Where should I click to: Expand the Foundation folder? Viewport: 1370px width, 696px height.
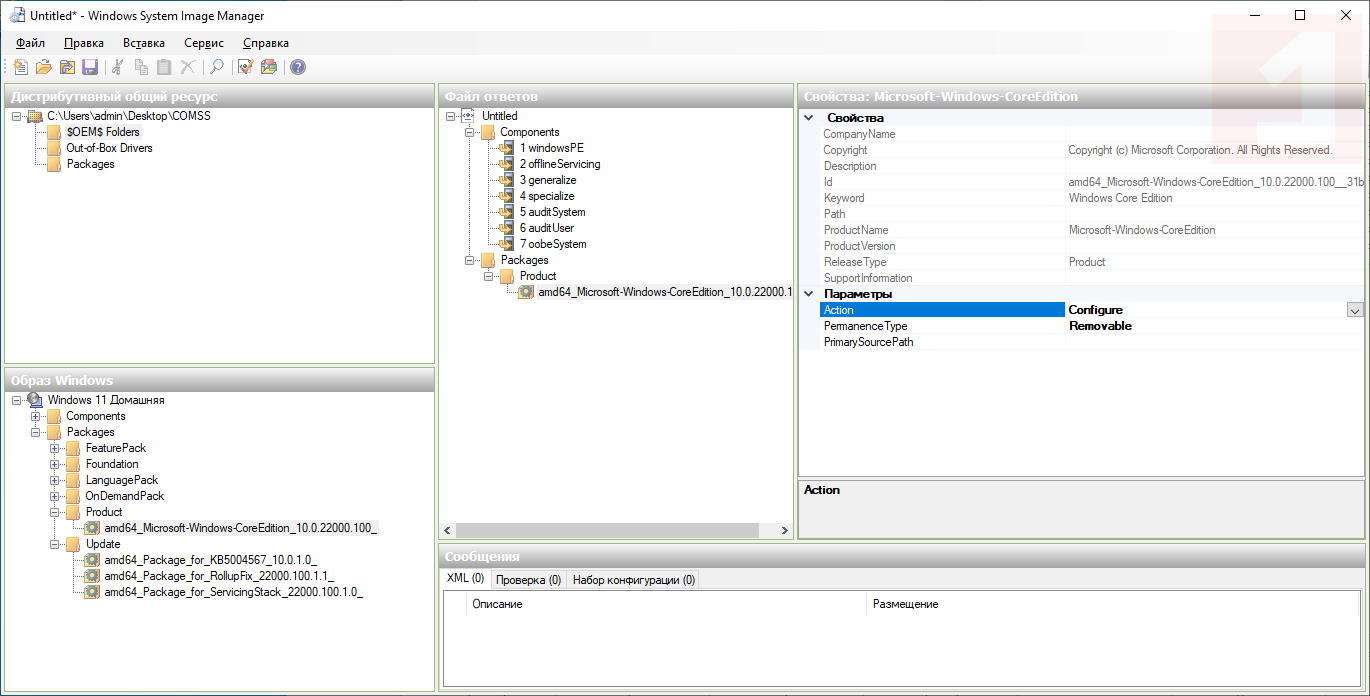pos(55,464)
